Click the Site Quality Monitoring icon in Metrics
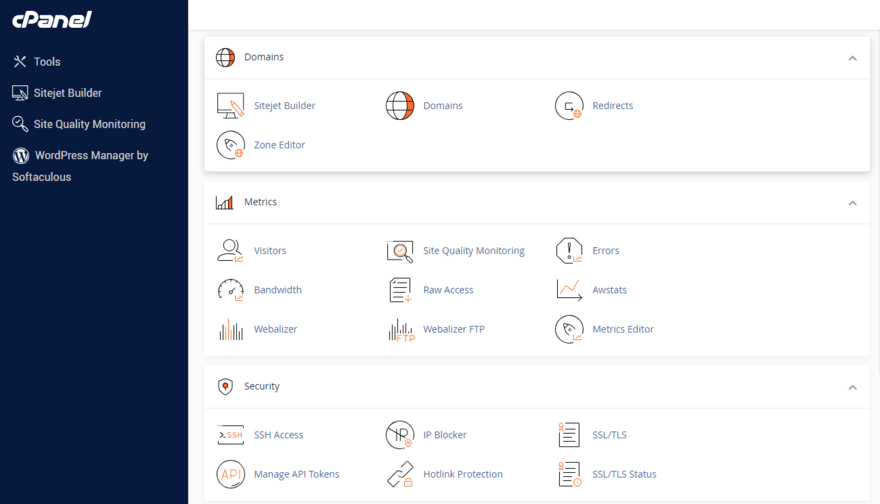The height and width of the screenshot is (504, 880). [x=400, y=251]
